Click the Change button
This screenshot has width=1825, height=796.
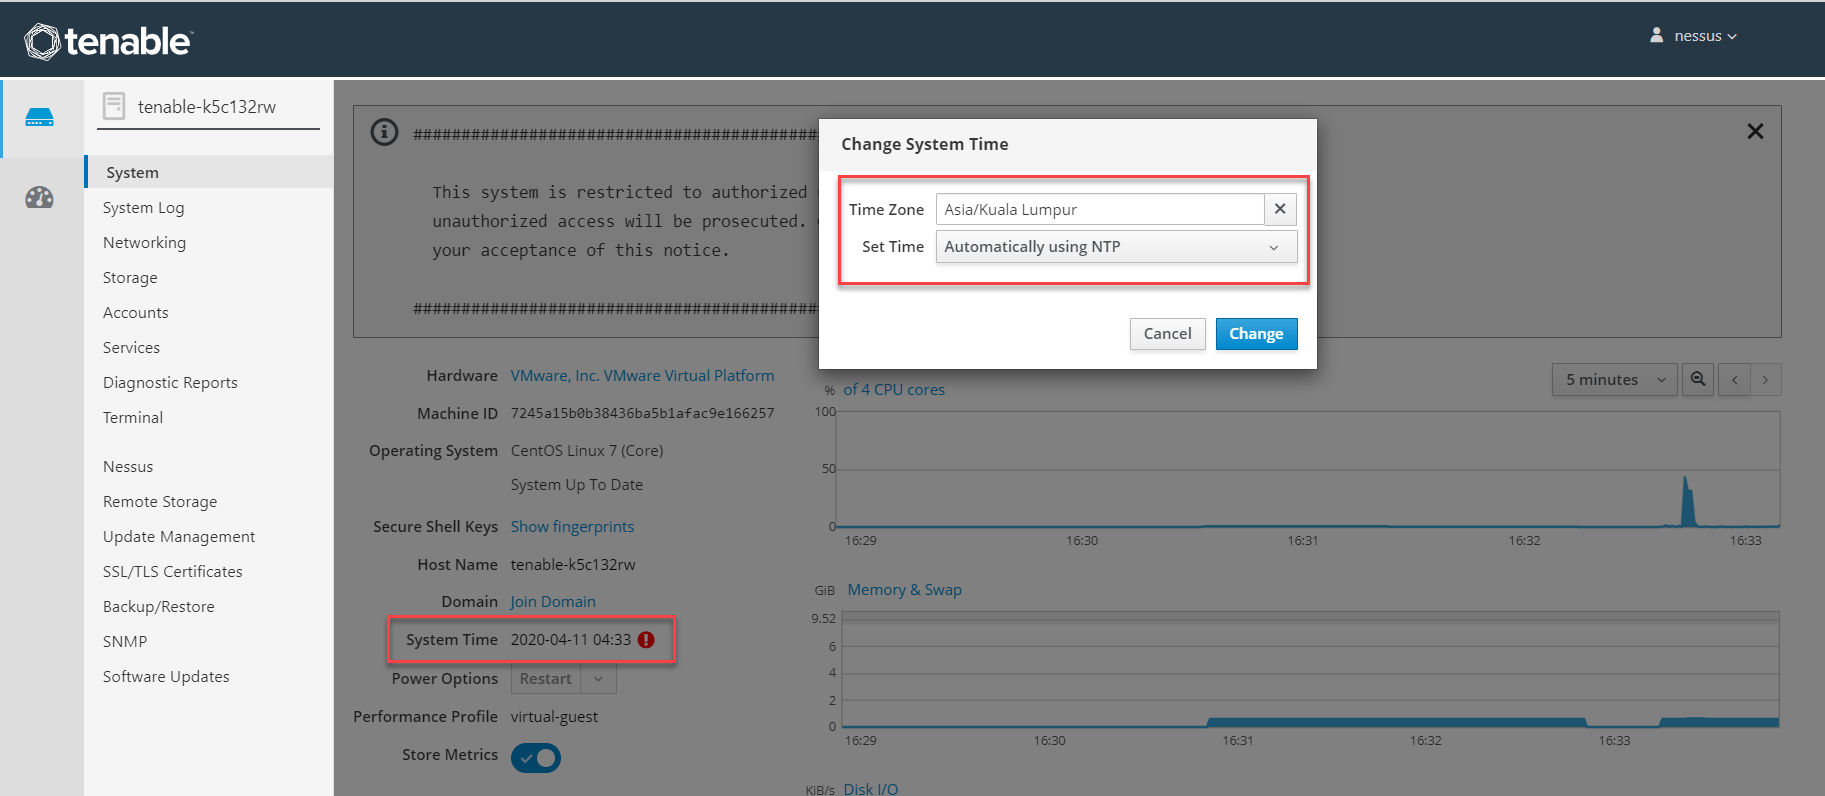click(1256, 334)
